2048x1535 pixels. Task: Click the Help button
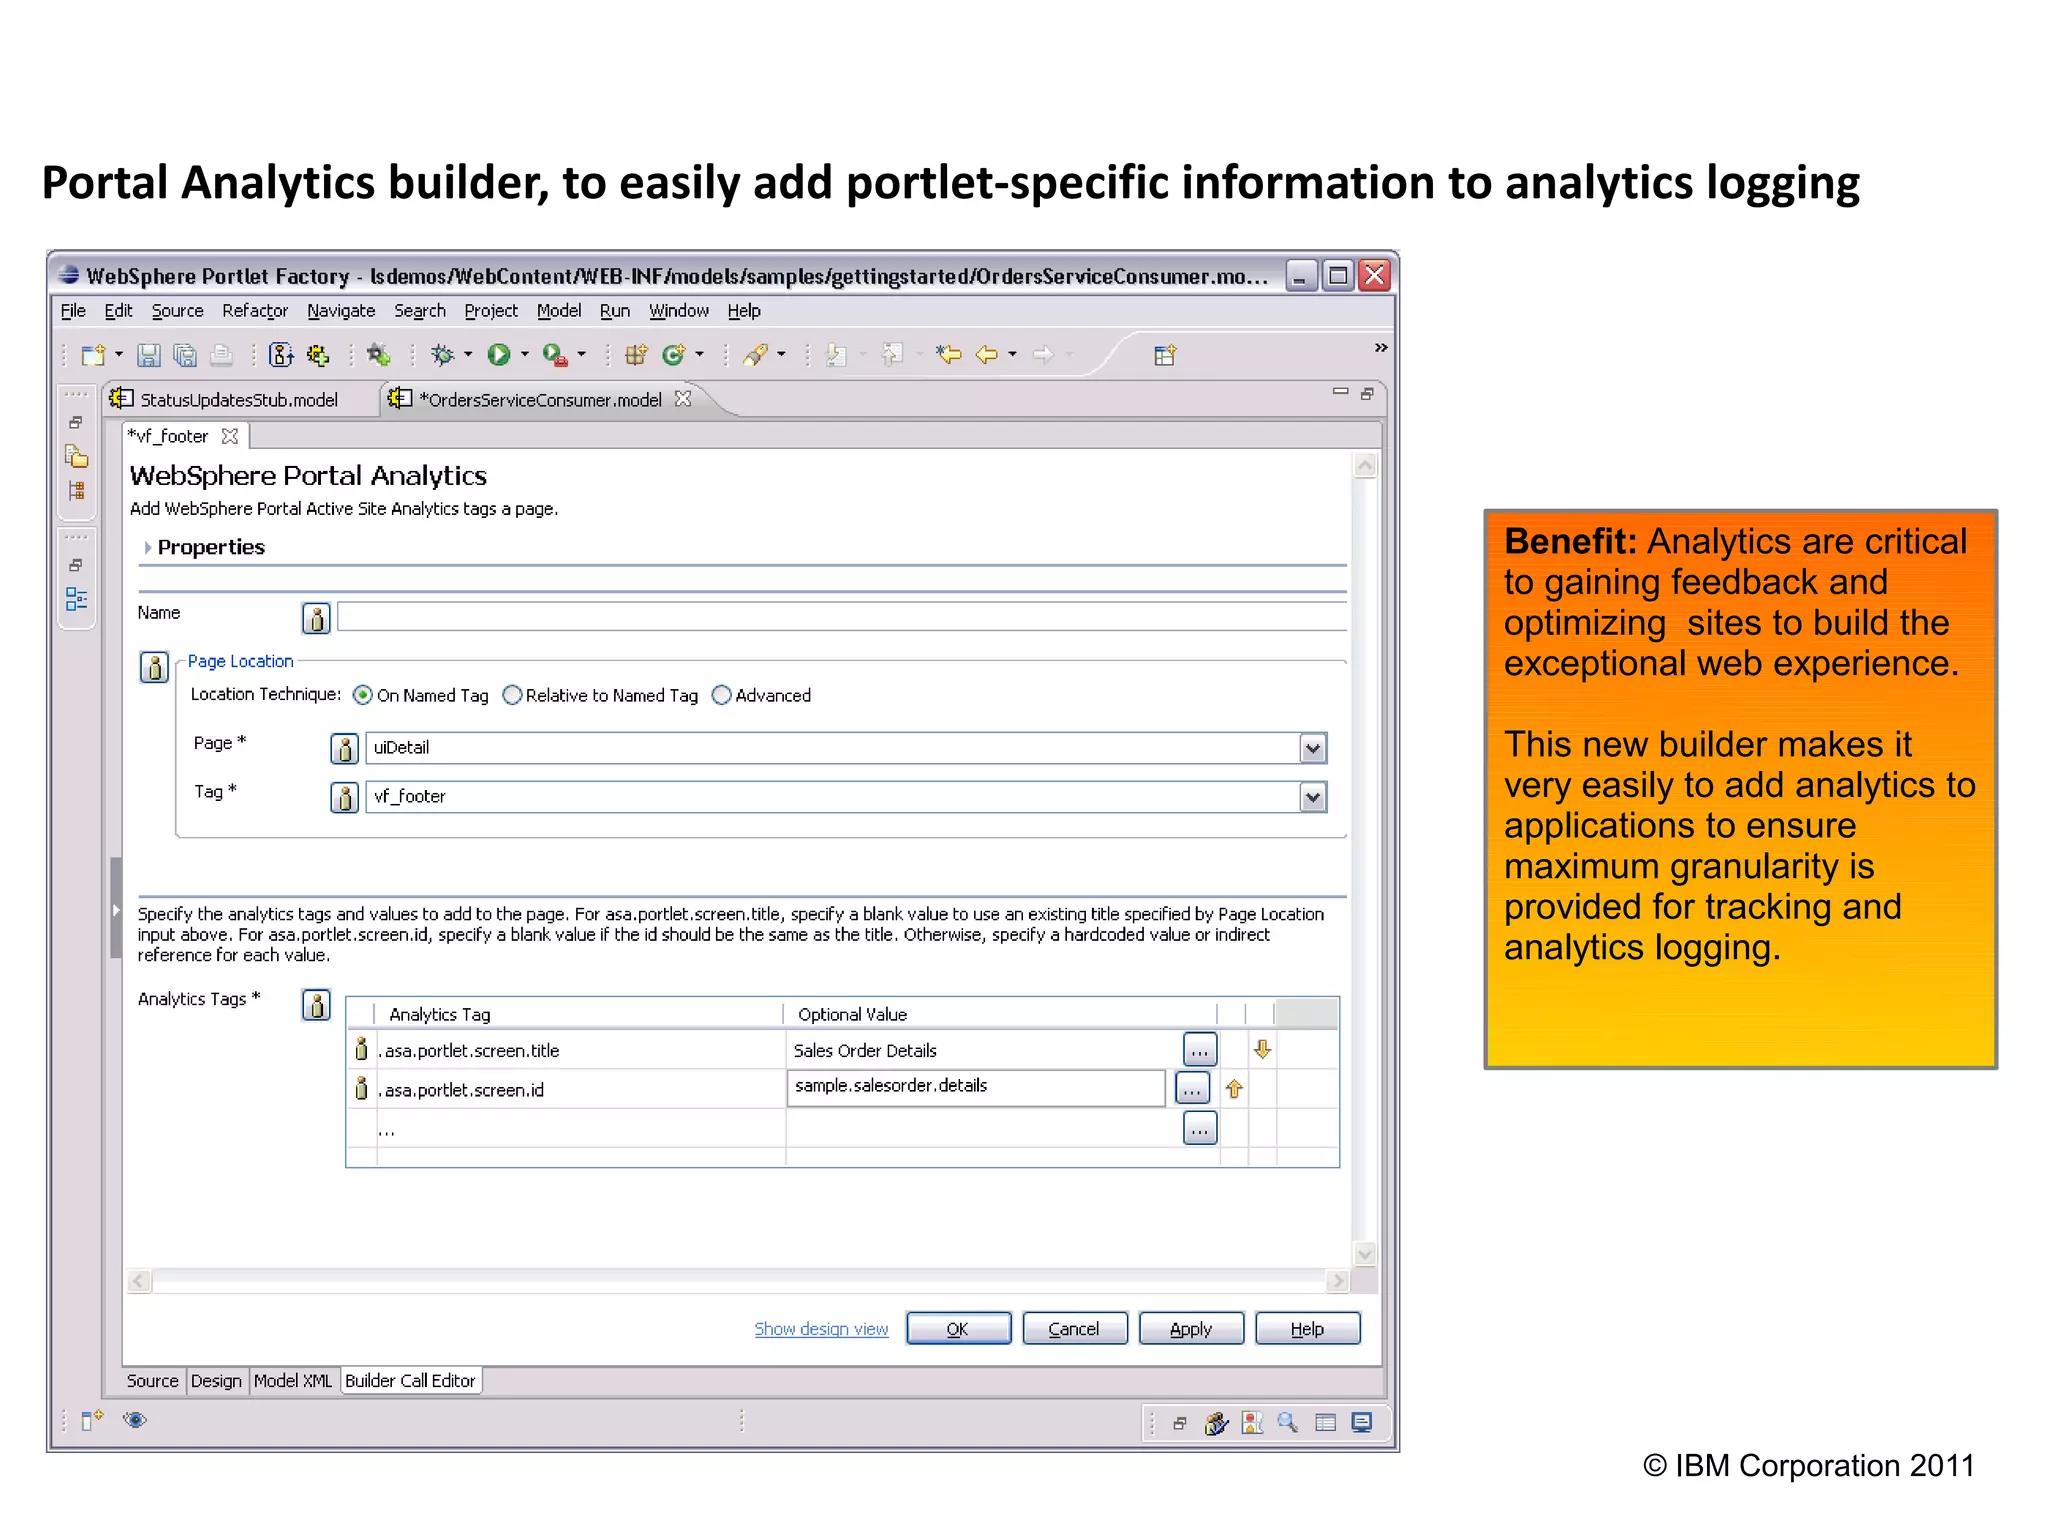pyautogui.click(x=1307, y=1329)
